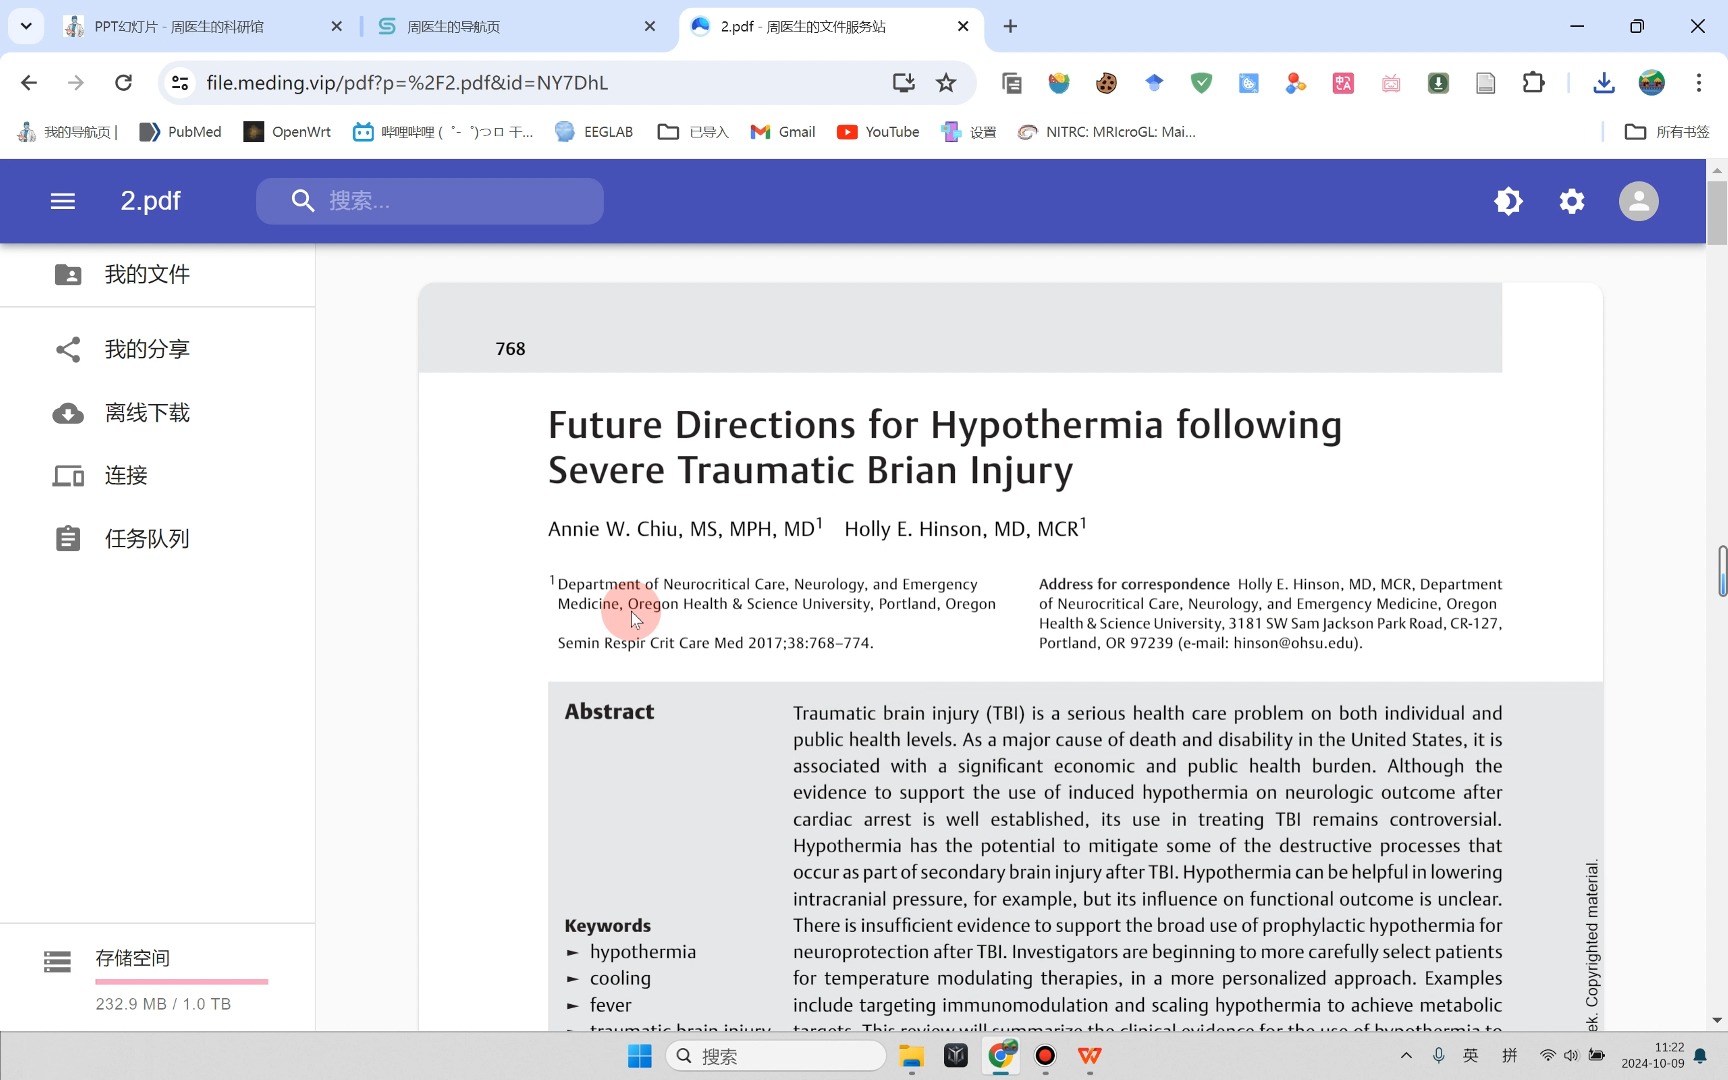Click the green shield extension icon
The width and height of the screenshot is (1728, 1080).
pyautogui.click(x=1201, y=83)
